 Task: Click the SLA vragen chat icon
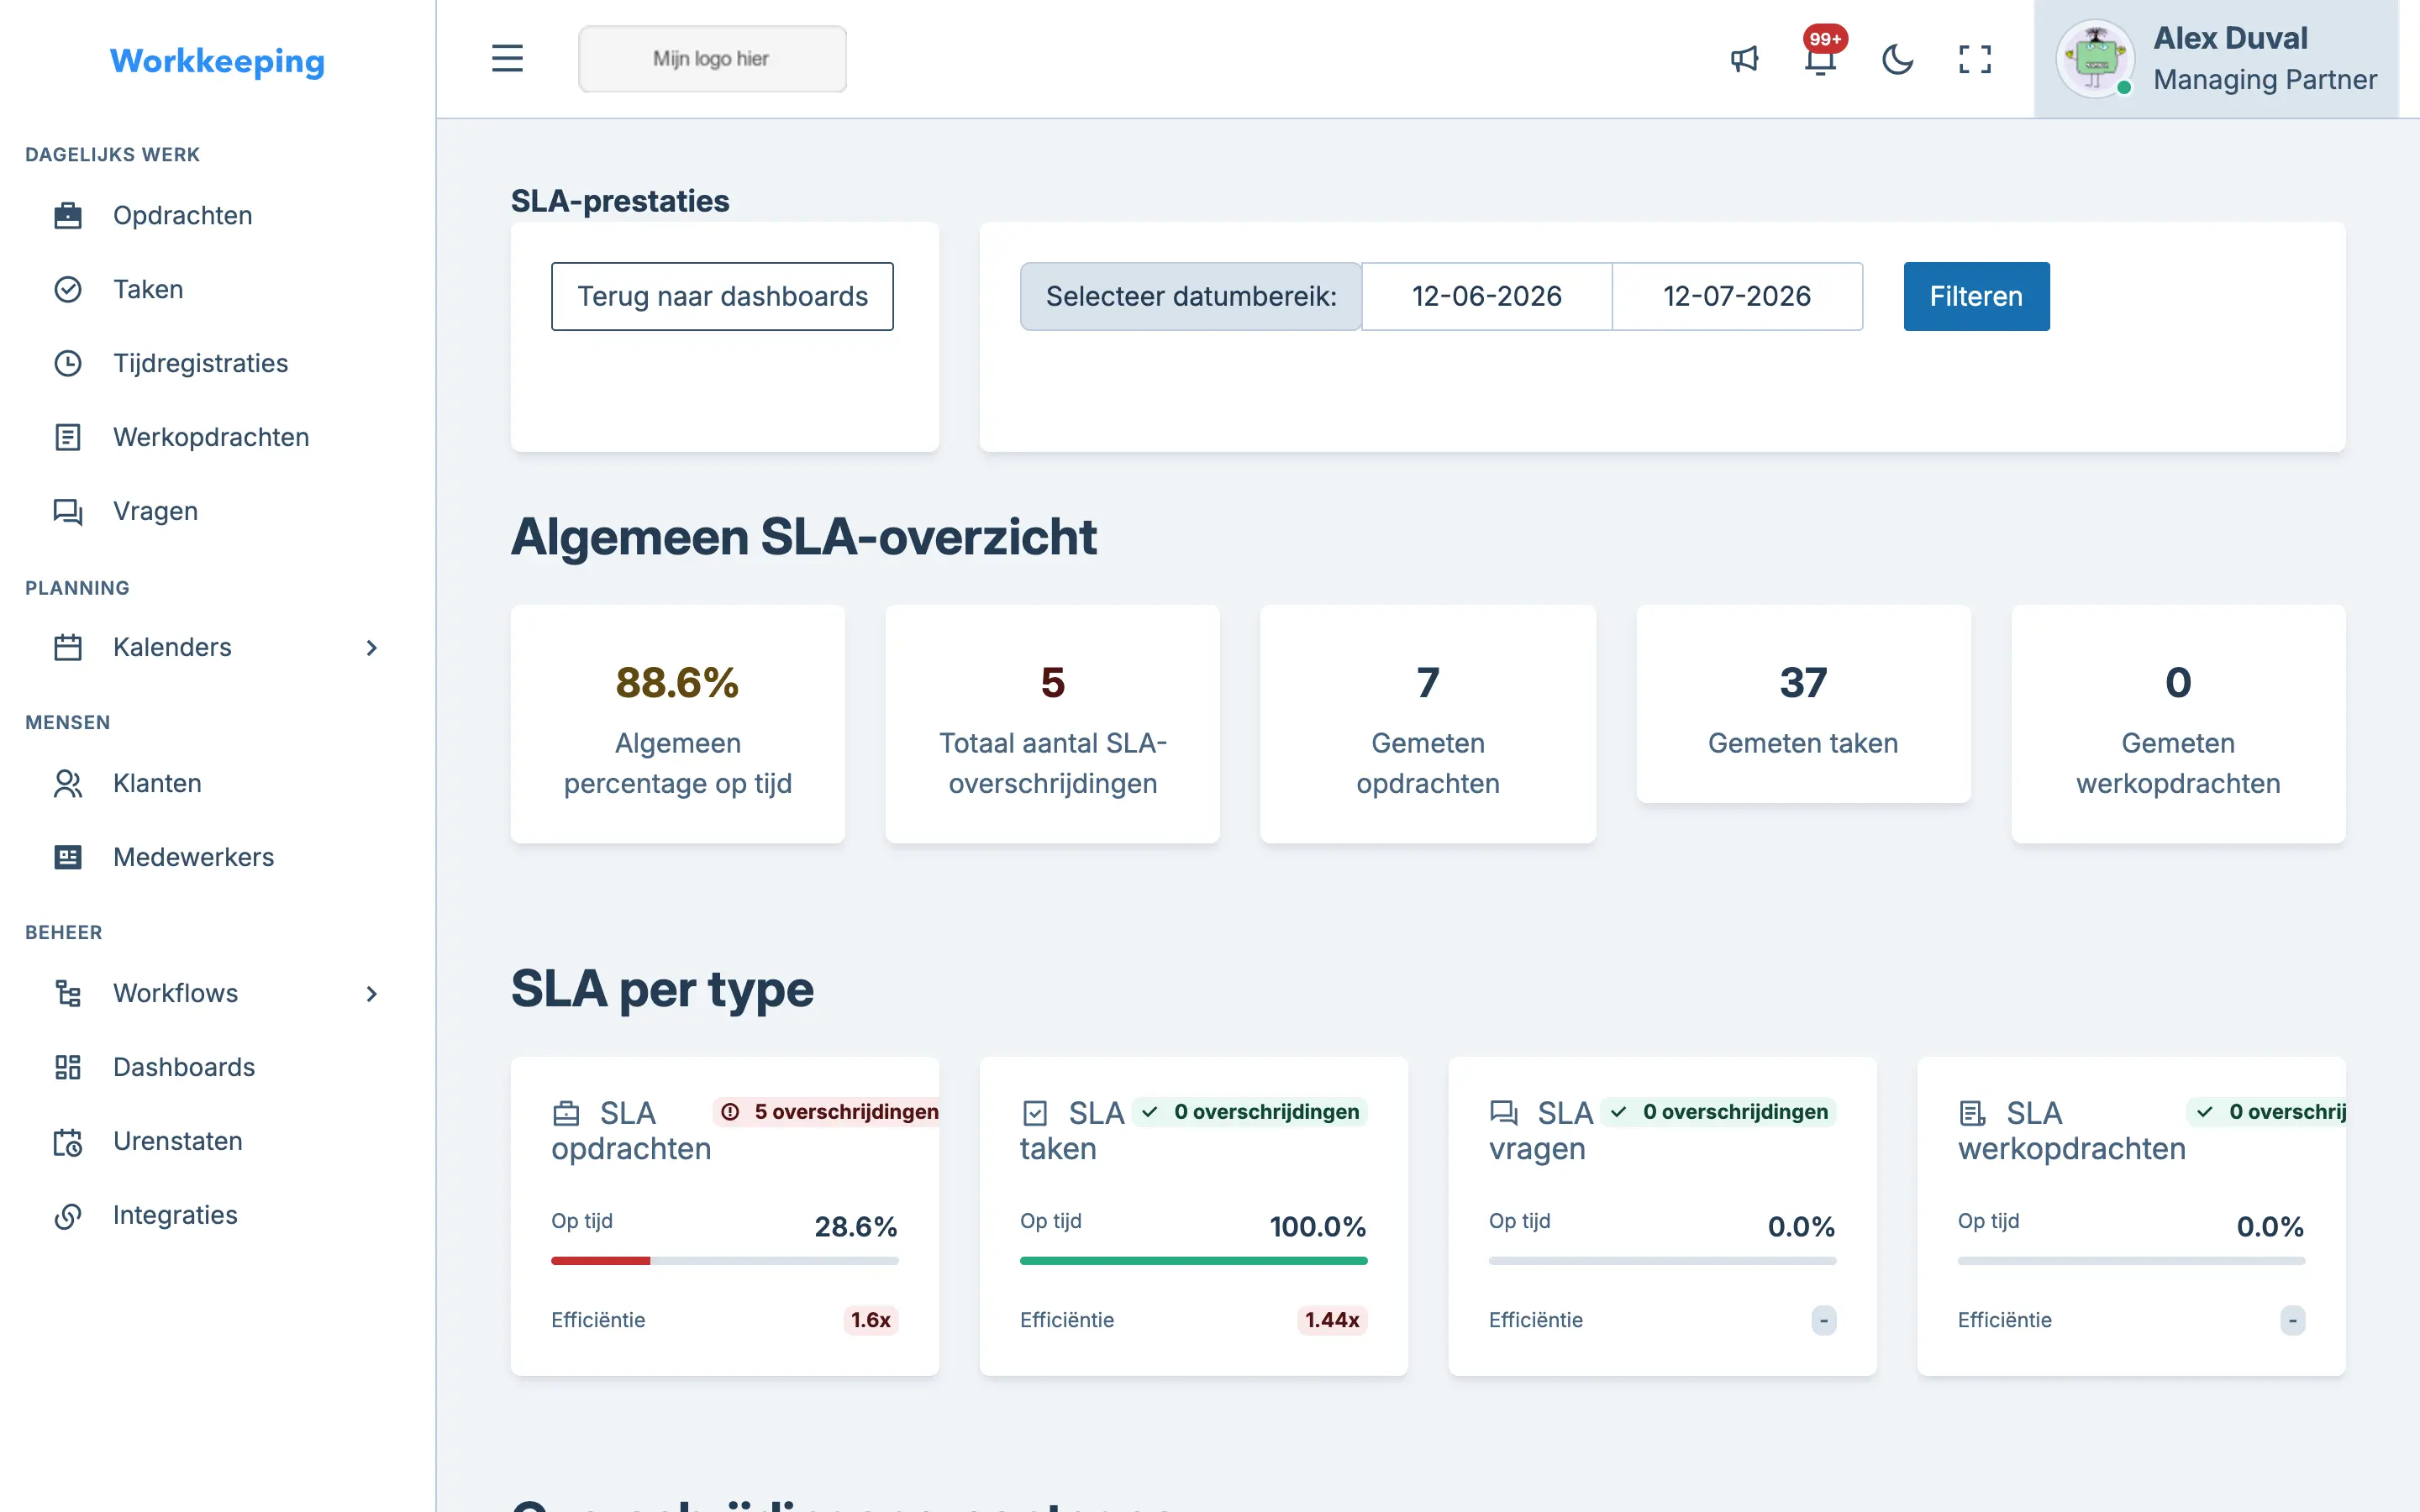[1503, 1112]
